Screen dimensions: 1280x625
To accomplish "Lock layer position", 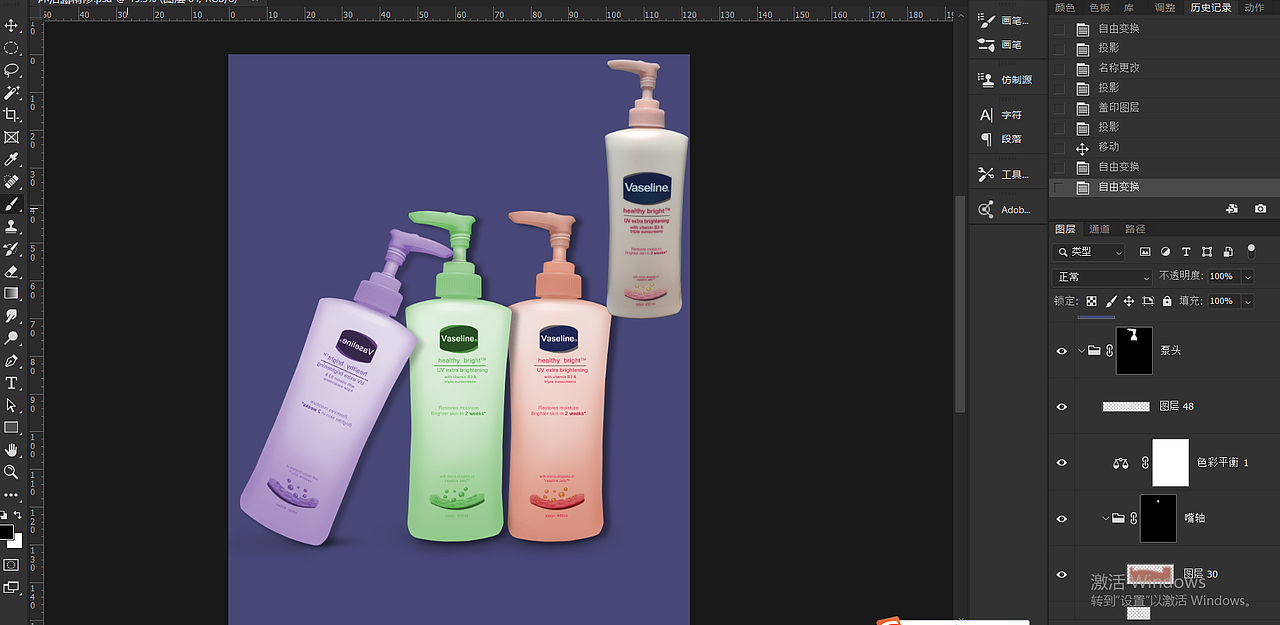I will [1129, 301].
